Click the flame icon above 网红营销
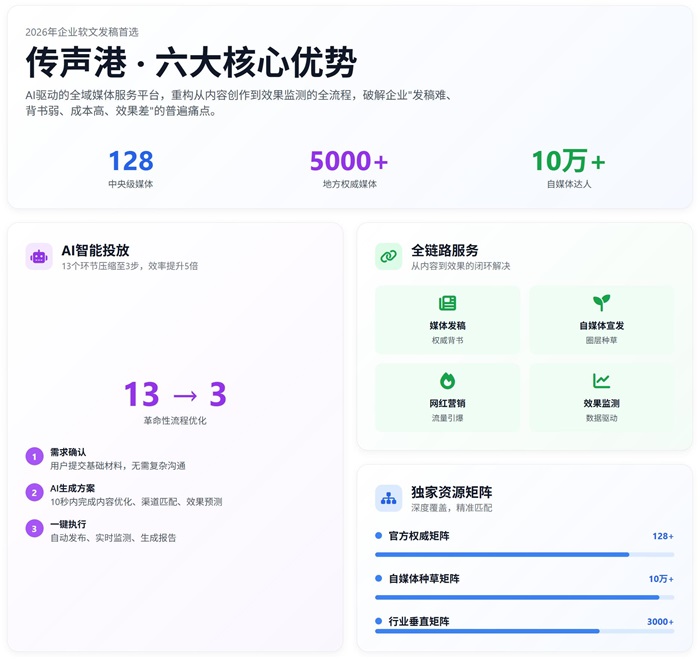 click(447, 381)
